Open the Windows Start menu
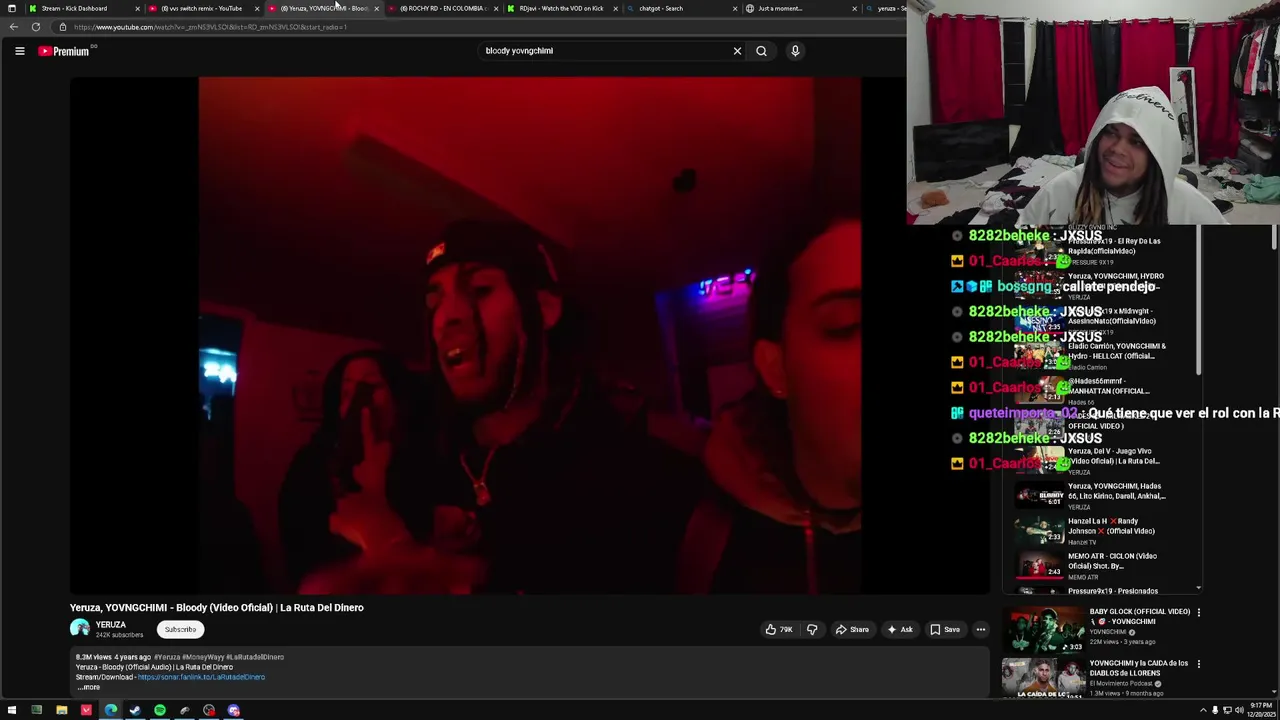This screenshot has height=720, width=1280. [12, 710]
